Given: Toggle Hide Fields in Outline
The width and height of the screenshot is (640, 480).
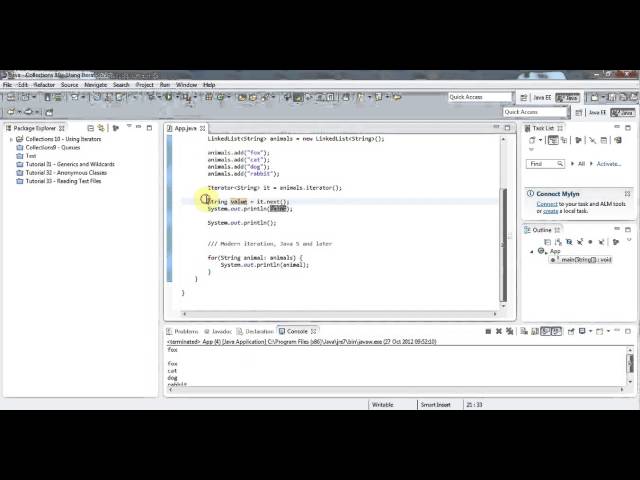Looking at the screenshot, I should [x=569, y=242].
